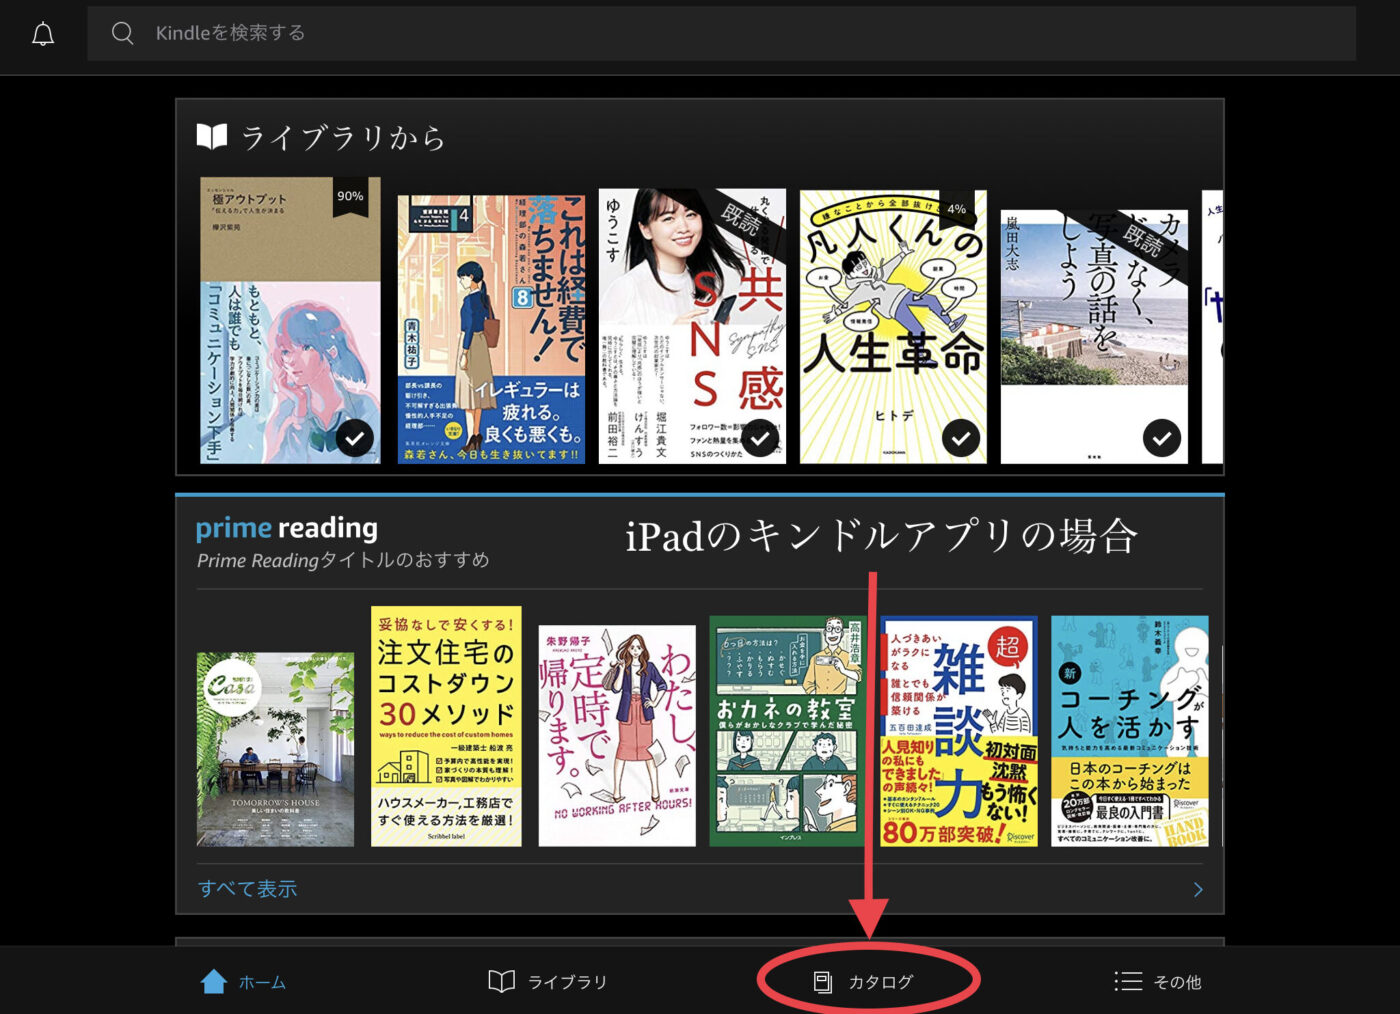Click Prime Readingタイトルのおすすめ subtitle
1400x1014 pixels.
(343, 560)
